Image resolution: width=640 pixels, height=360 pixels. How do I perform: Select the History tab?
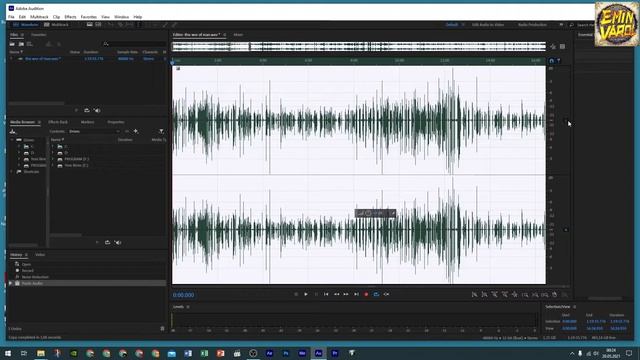coord(16,255)
